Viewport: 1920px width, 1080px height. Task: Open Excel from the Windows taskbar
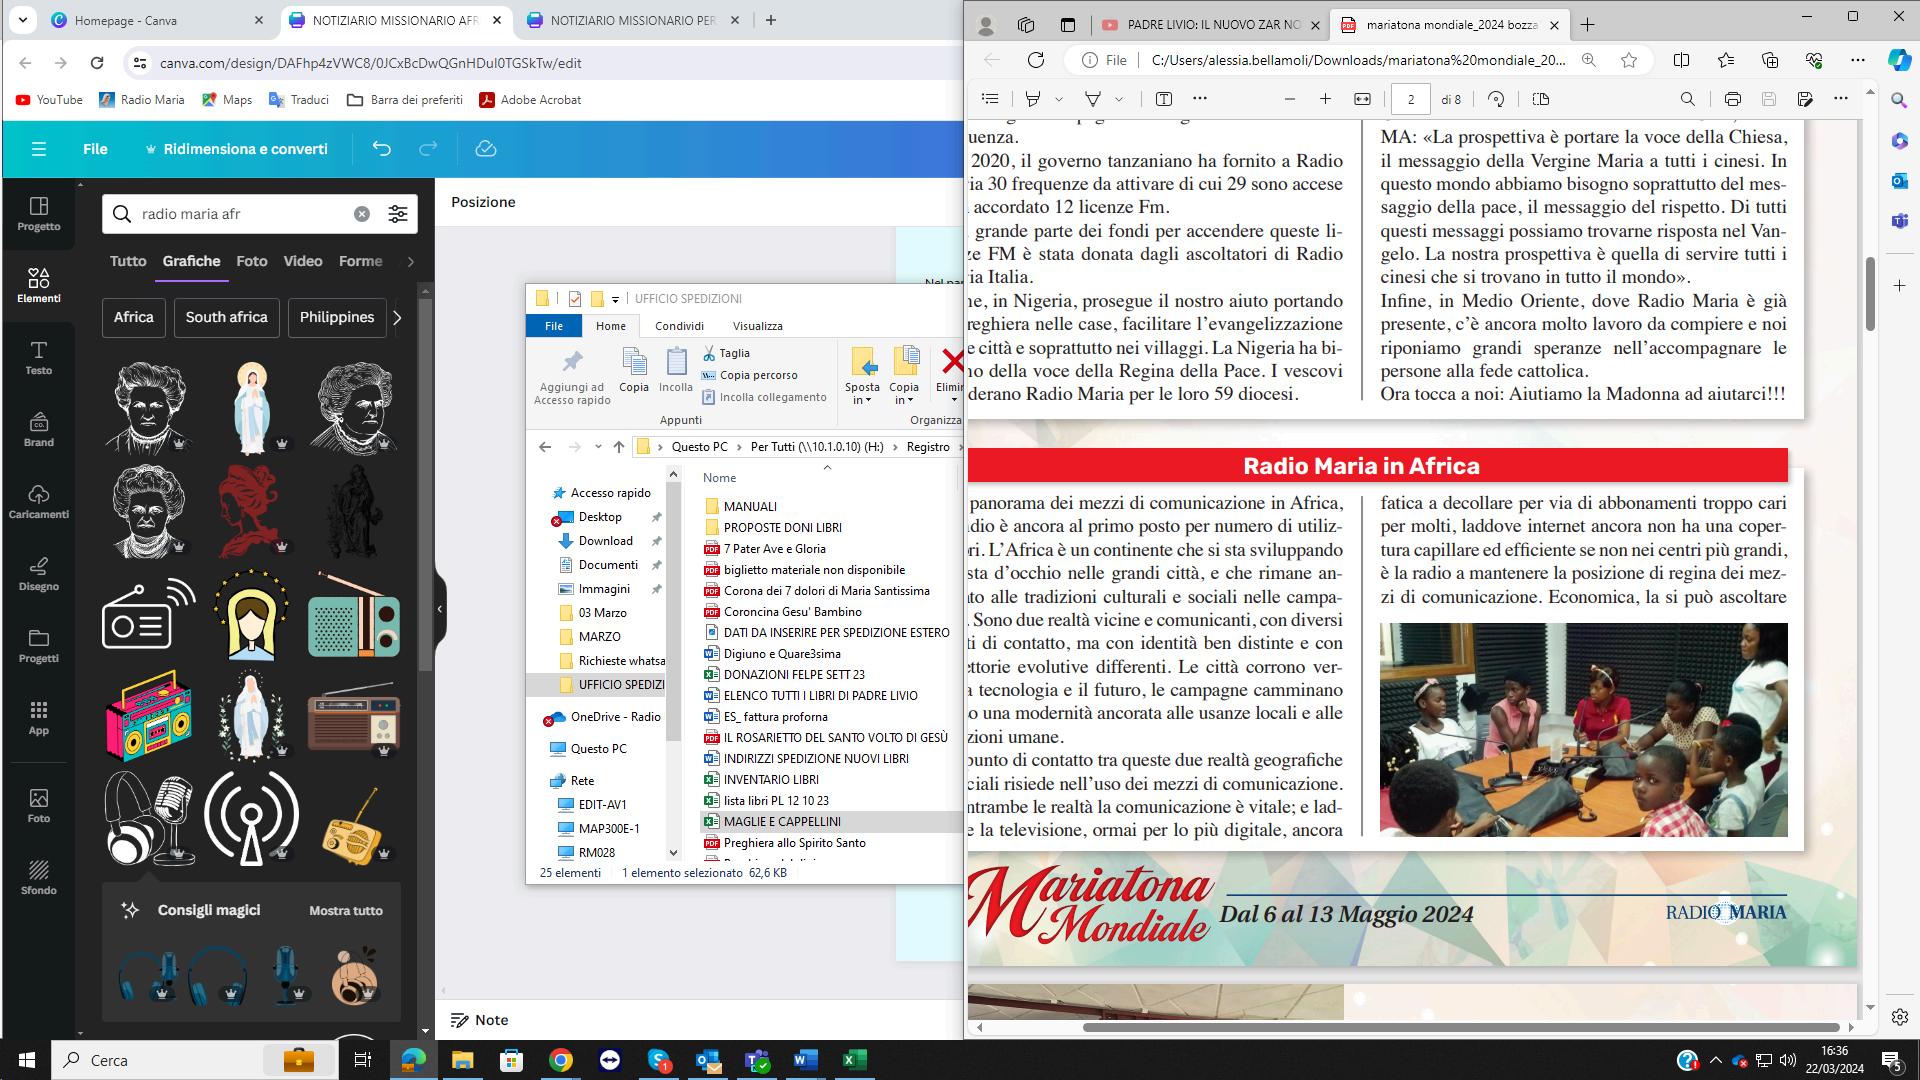(x=854, y=1060)
